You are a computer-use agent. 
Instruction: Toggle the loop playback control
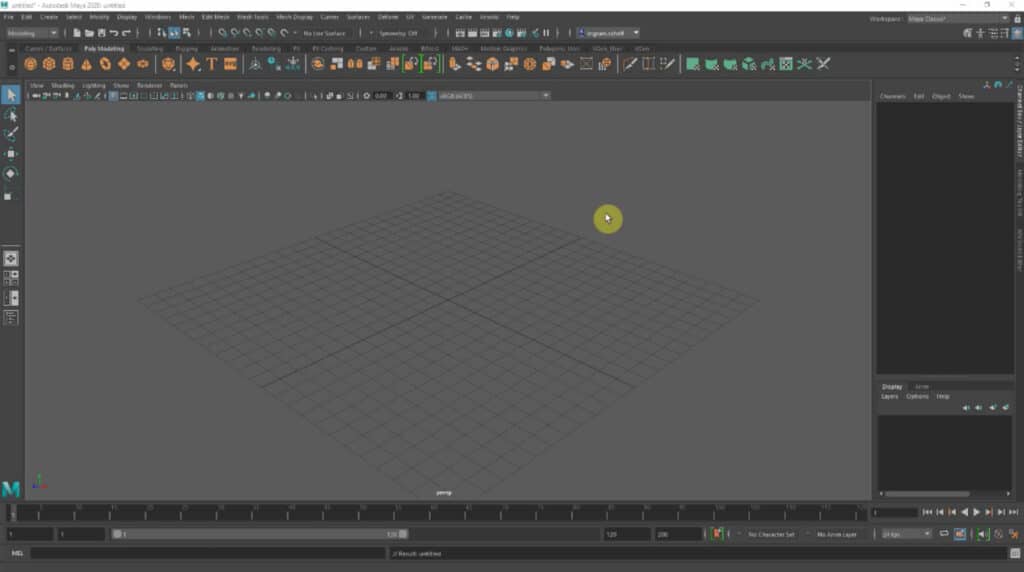point(944,534)
